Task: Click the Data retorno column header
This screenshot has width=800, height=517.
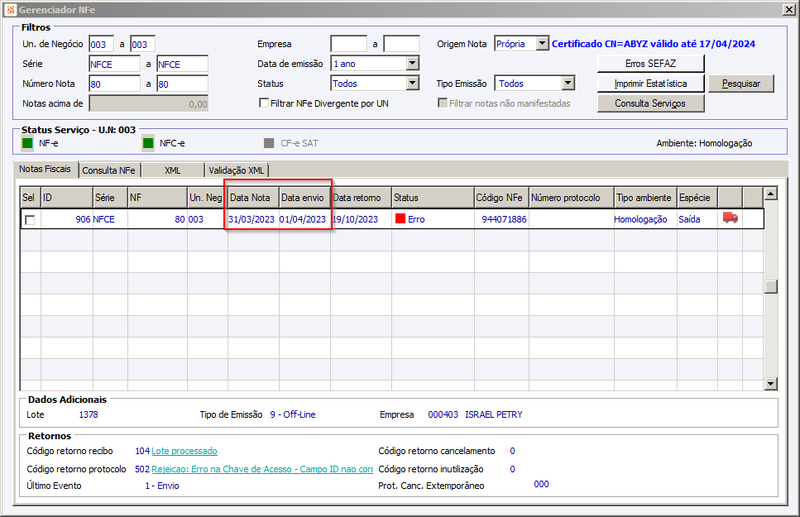Action: pos(361,198)
